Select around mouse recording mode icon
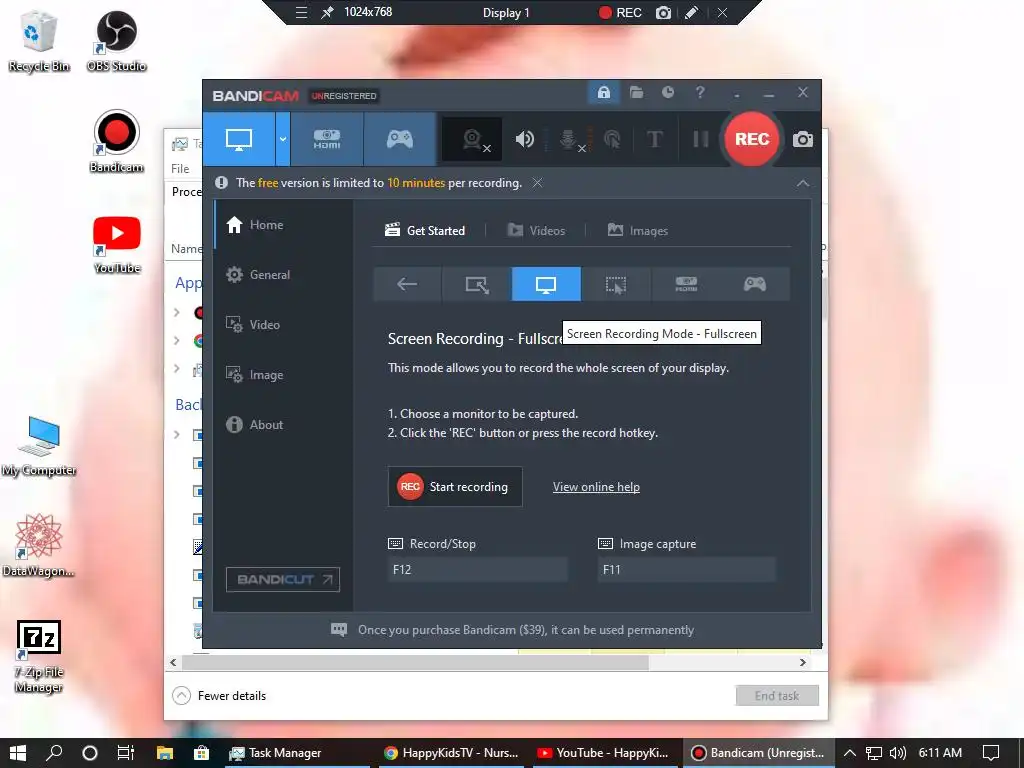The width and height of the screenshot is (1024, 768). pyautogui.click(x=616, y=284)
